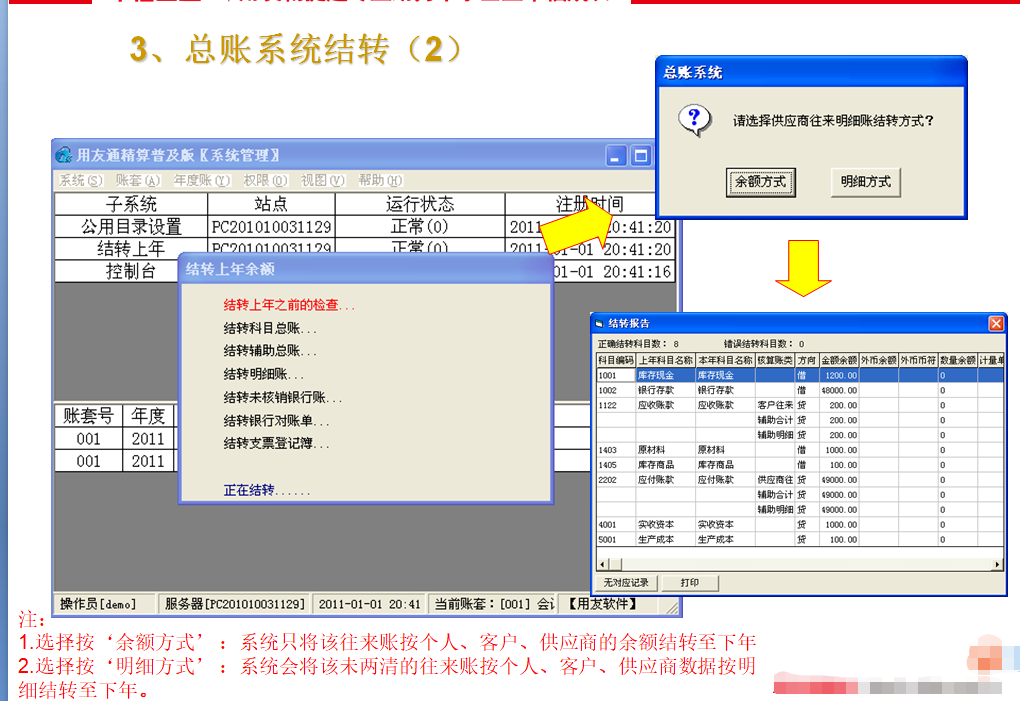Select the 子系统 column header

pyautogui.click(x=131, y=204)
